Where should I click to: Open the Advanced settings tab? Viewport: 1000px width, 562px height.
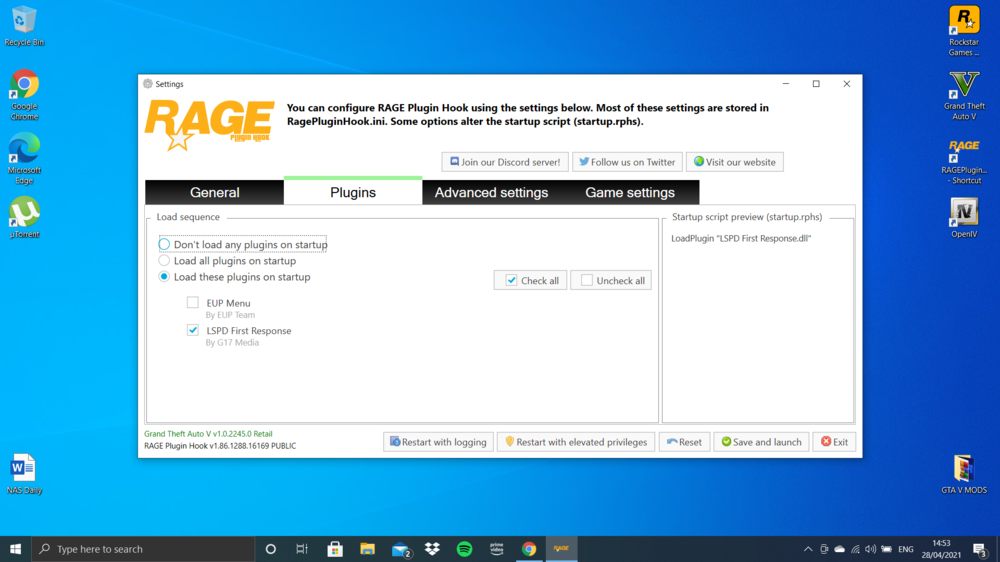[491, 192]
